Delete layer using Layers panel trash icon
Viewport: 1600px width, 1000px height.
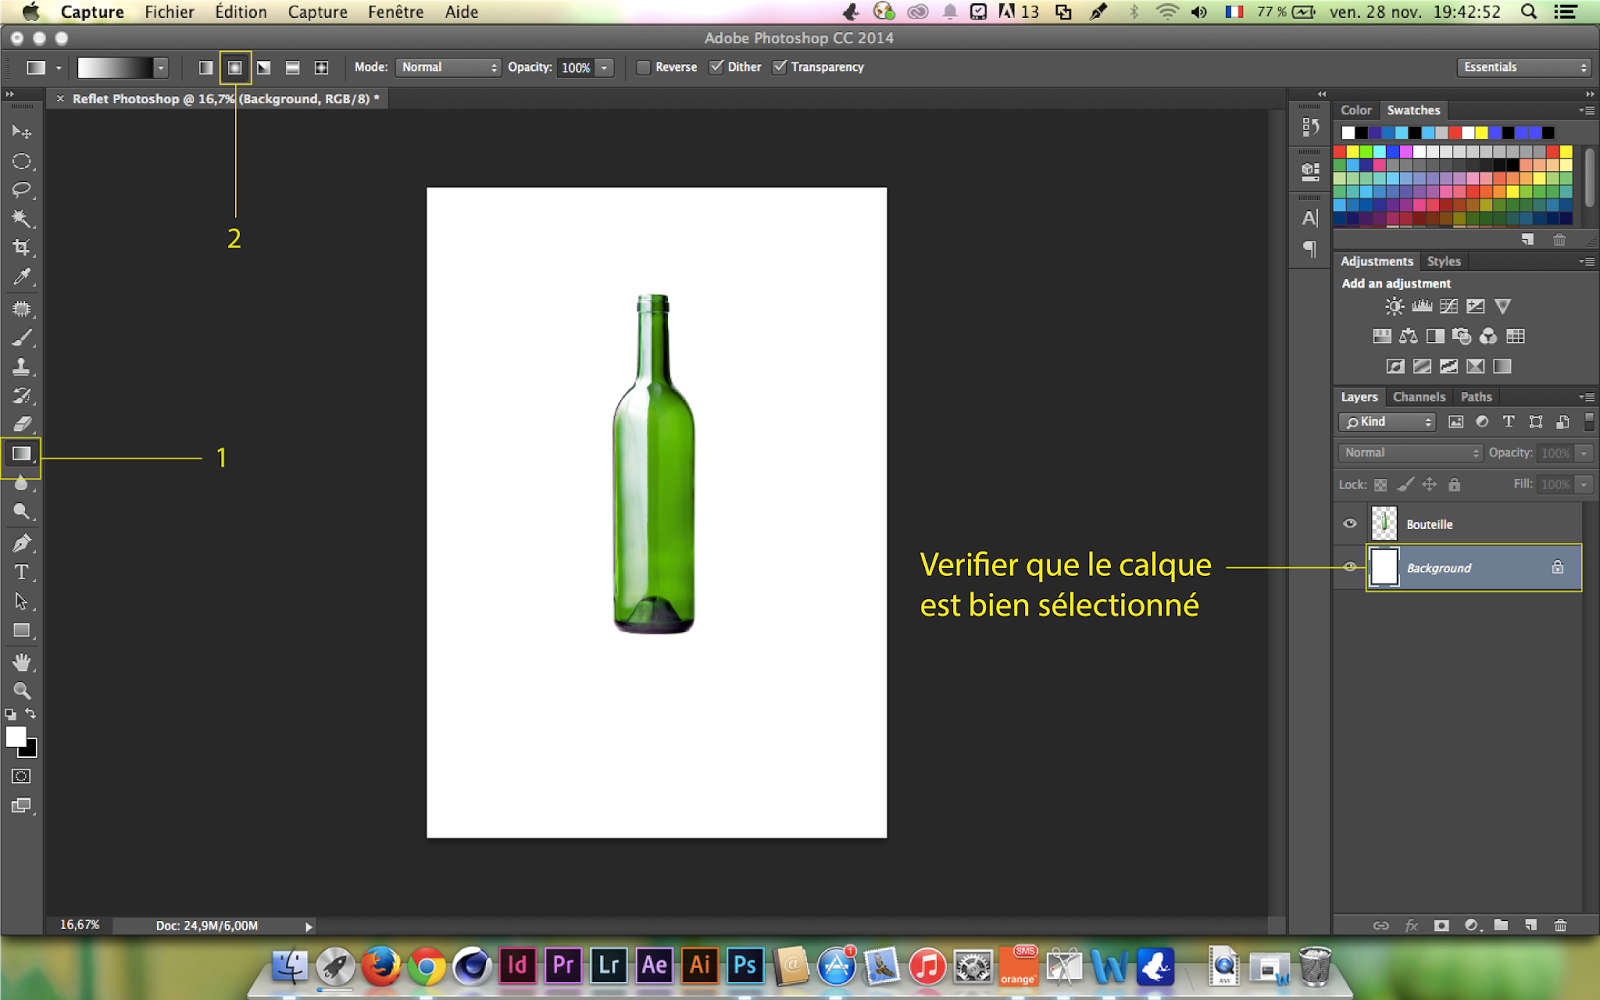pos(1560,926)
